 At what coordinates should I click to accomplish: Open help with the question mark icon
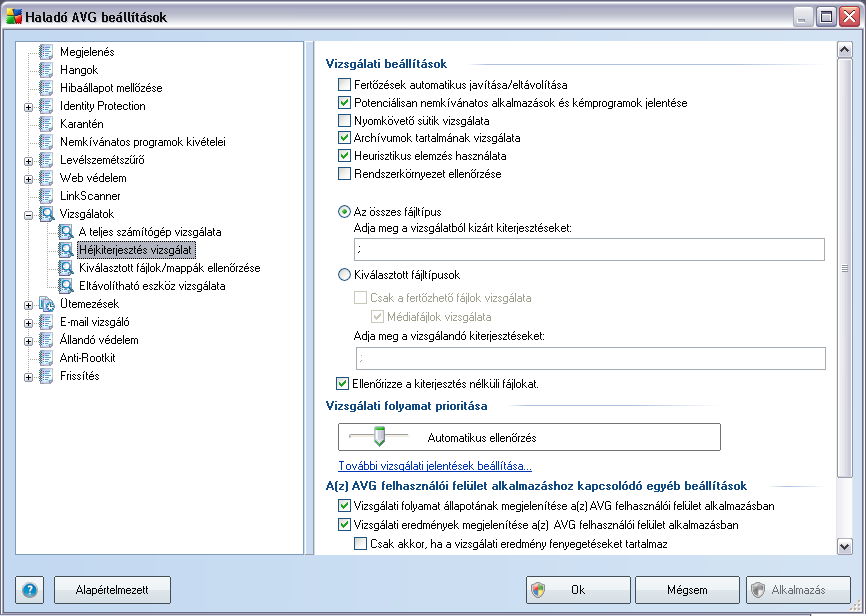pyautogui.click(x=30, y=590)
